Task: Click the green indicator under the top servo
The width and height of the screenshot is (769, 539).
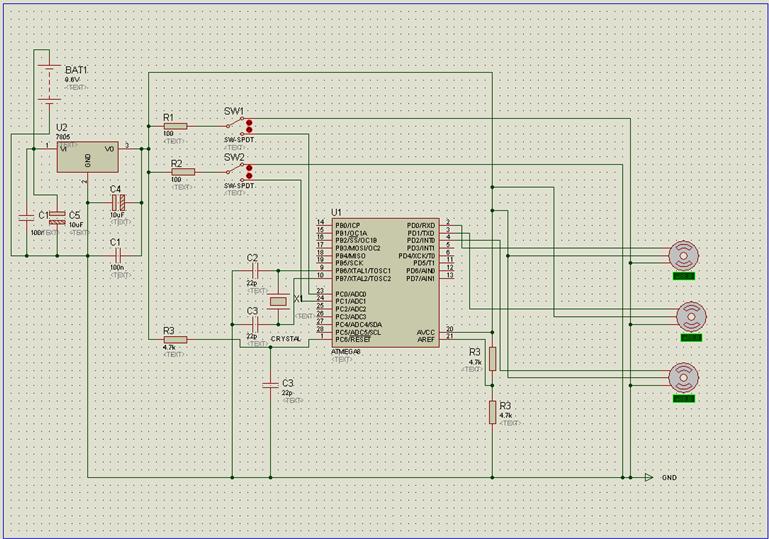Action: [684, 276]
